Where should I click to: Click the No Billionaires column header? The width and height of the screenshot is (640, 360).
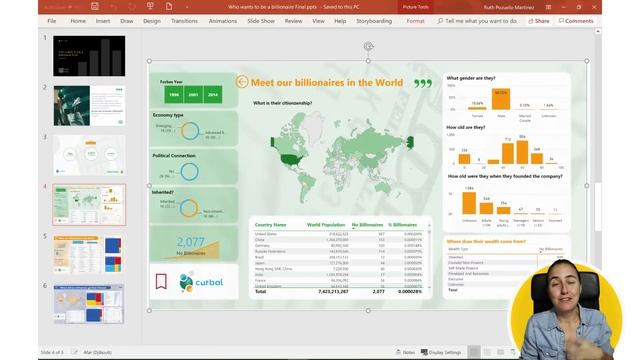pos(367,225)
